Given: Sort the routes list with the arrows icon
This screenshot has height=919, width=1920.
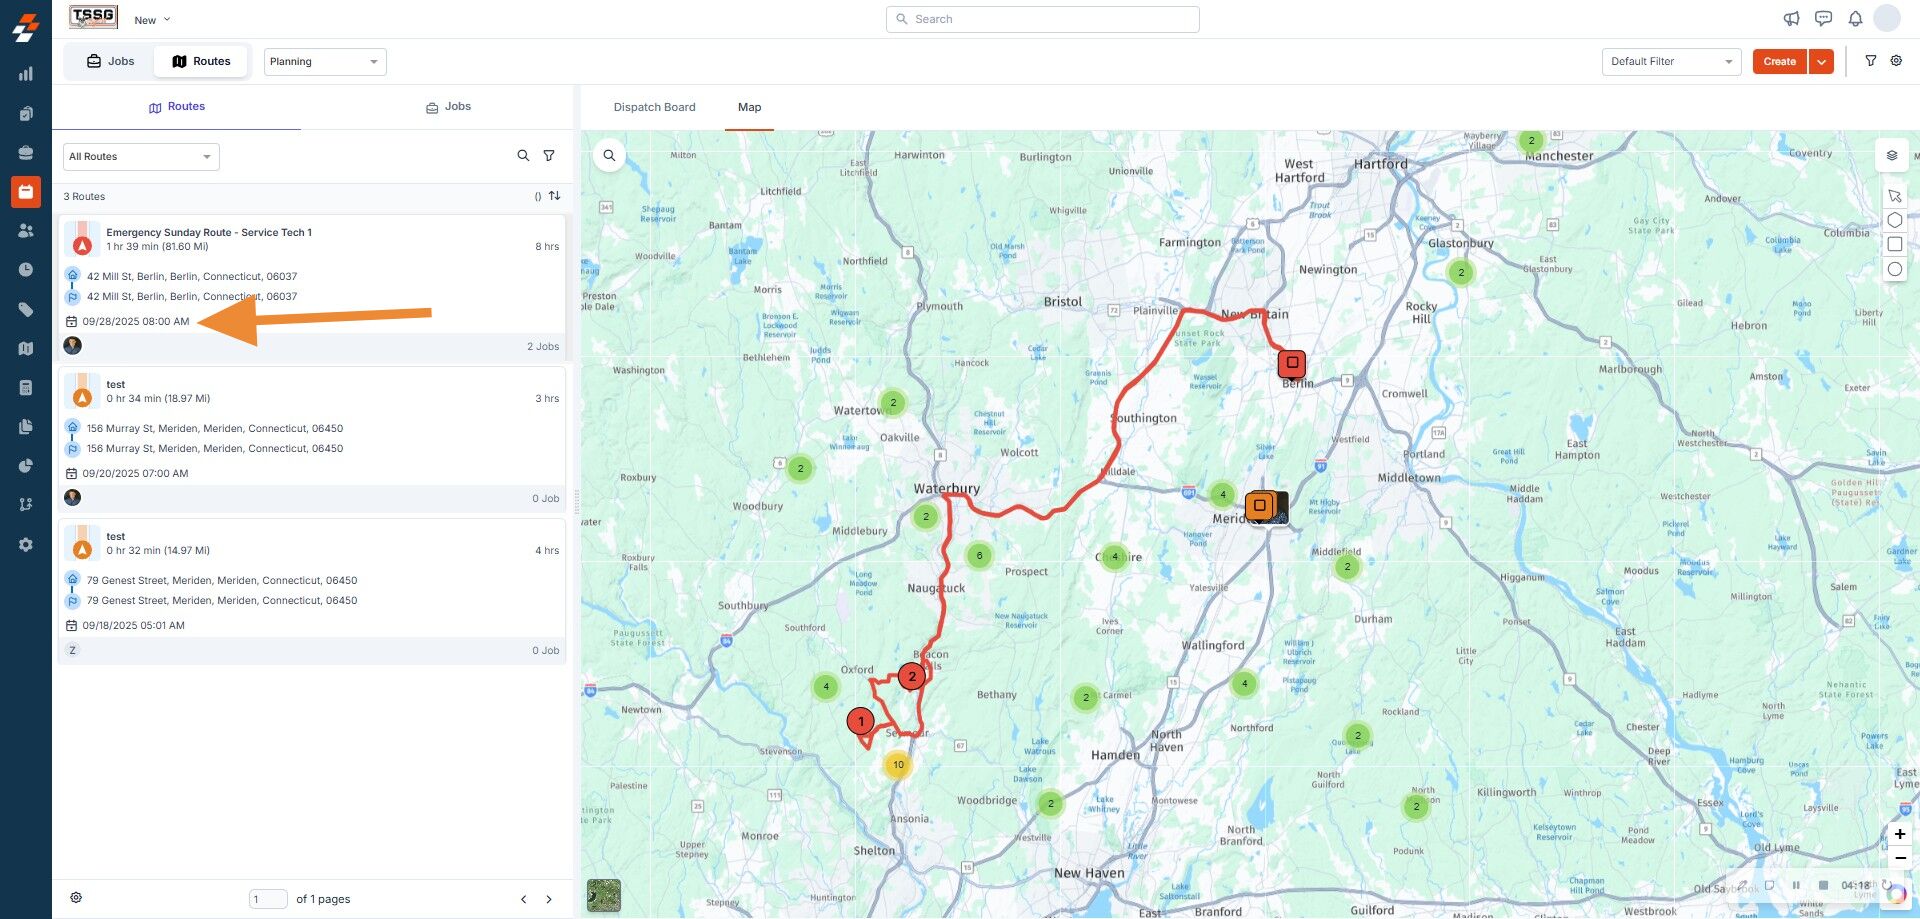Looking at the screenshot, I should pyautogui.click(x=554, y=196).
